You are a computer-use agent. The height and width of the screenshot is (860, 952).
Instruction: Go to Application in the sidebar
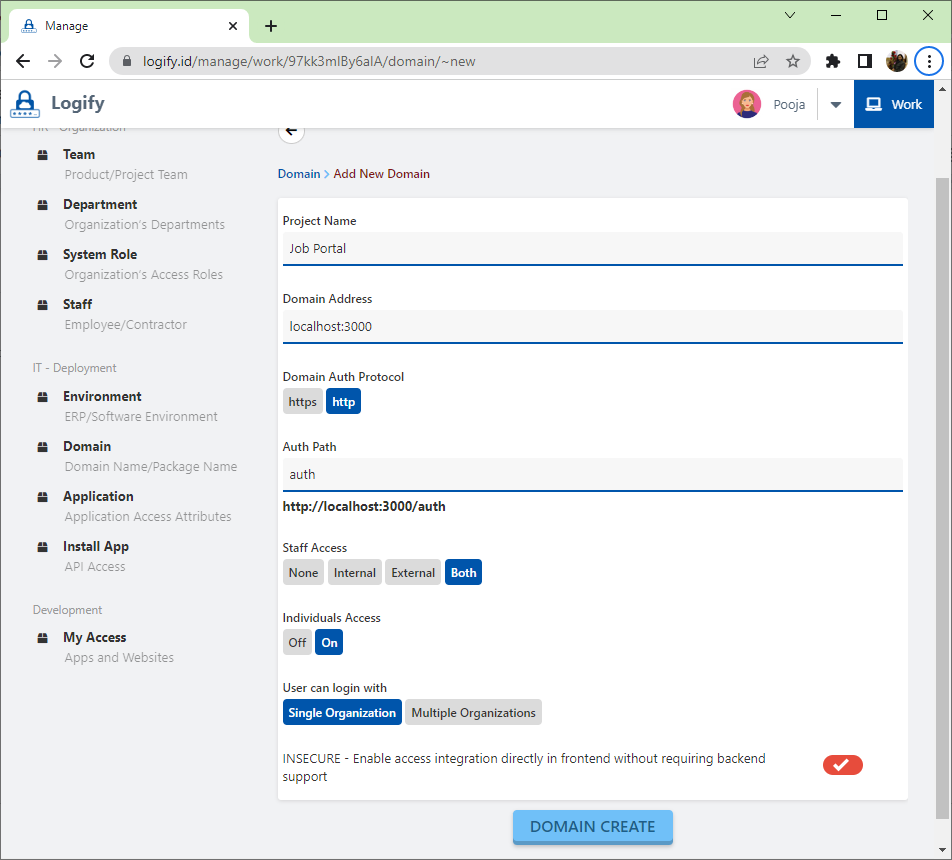[x=98, y=497]
